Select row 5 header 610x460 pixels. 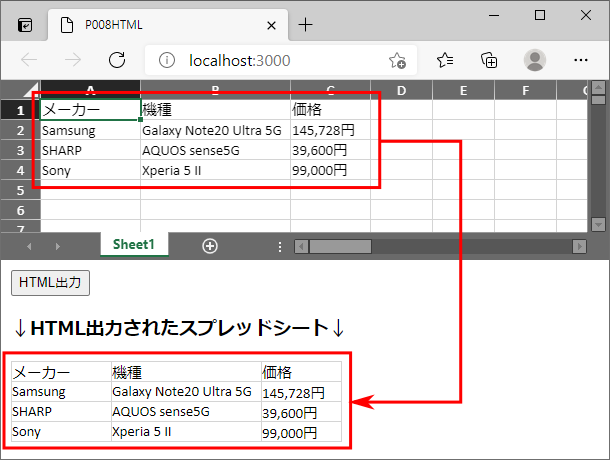pos(21,190)
